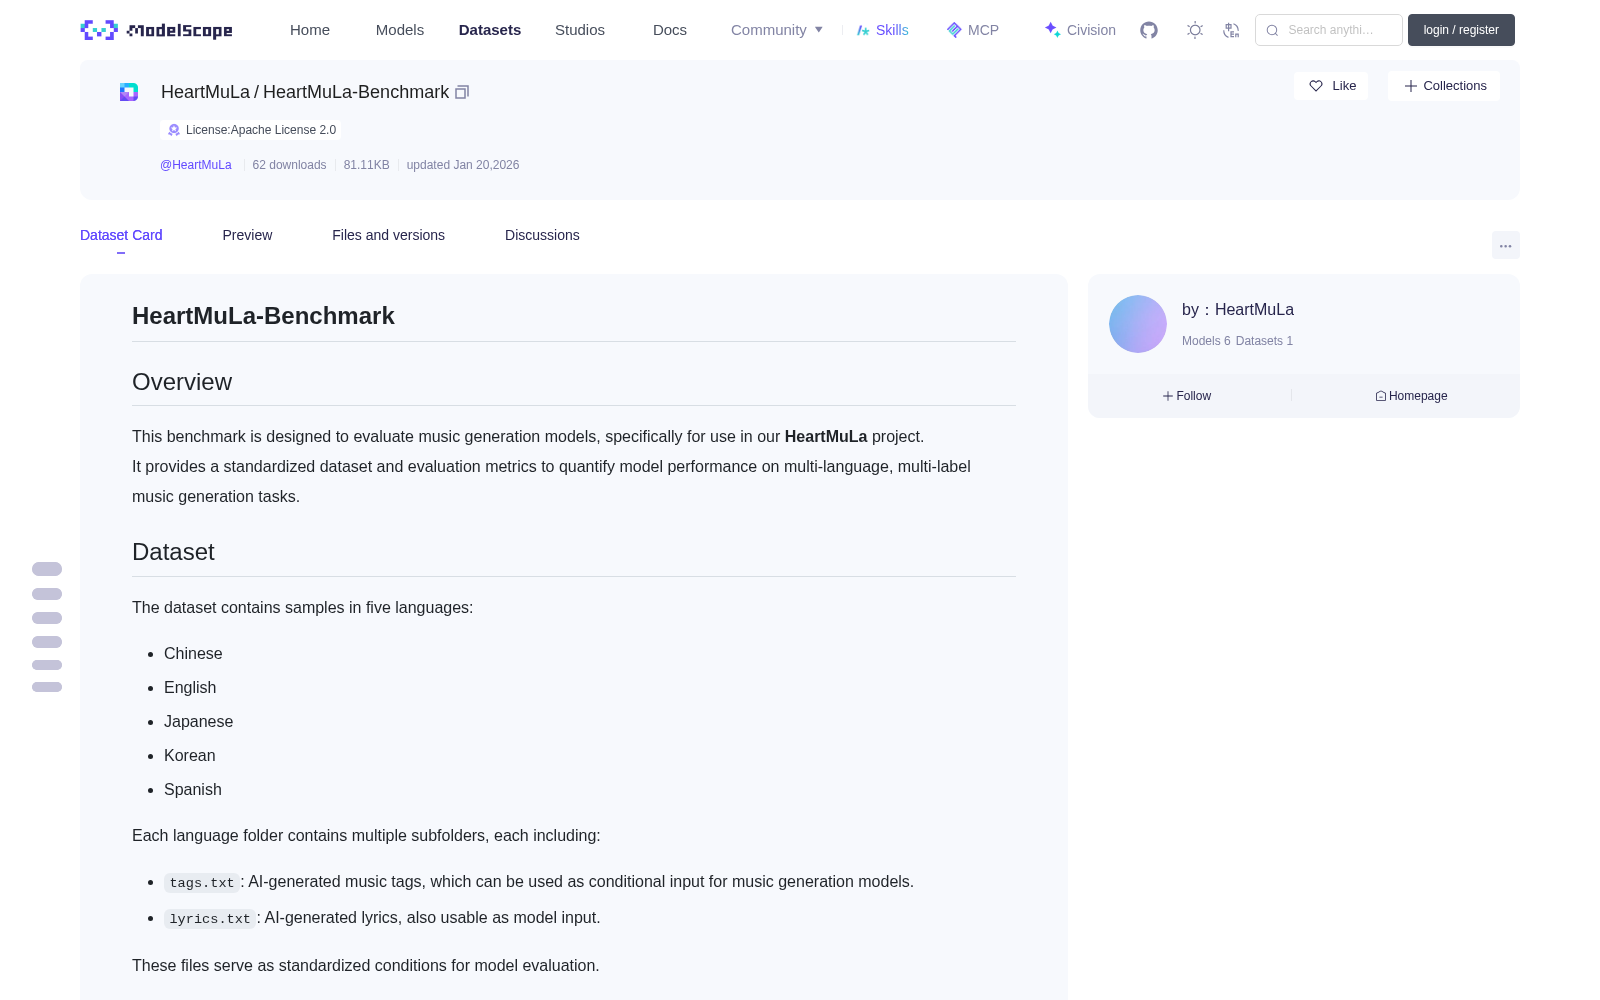Image resolution: width=1600 pixels, height=1000 pixels.
Task: Click the 'tags.txt' code label
Action: [x=202, y=883]
